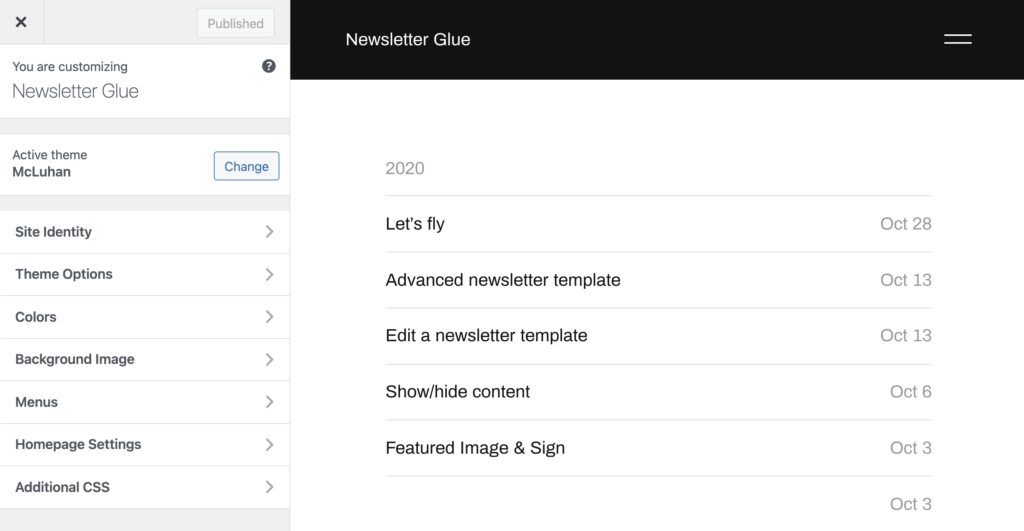The height and width of the screenshot is (531, 1024).
Task: Open the Homepage Settings panel label
Action: pyautogui.click(x=78, y=444)
